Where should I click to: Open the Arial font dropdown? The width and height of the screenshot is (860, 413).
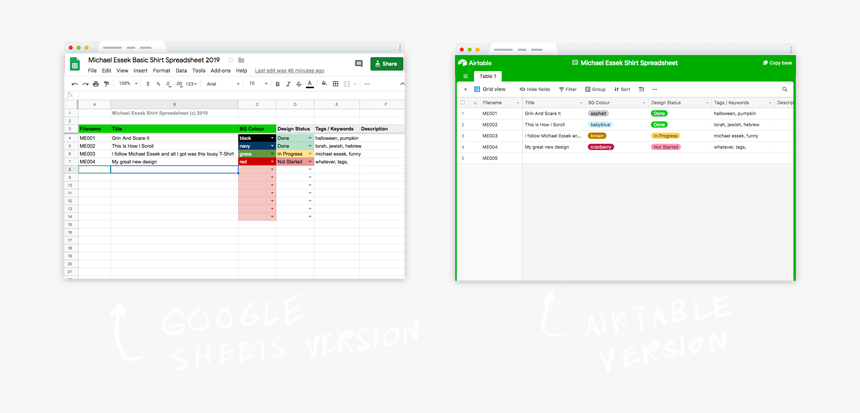tap(223, 84)
